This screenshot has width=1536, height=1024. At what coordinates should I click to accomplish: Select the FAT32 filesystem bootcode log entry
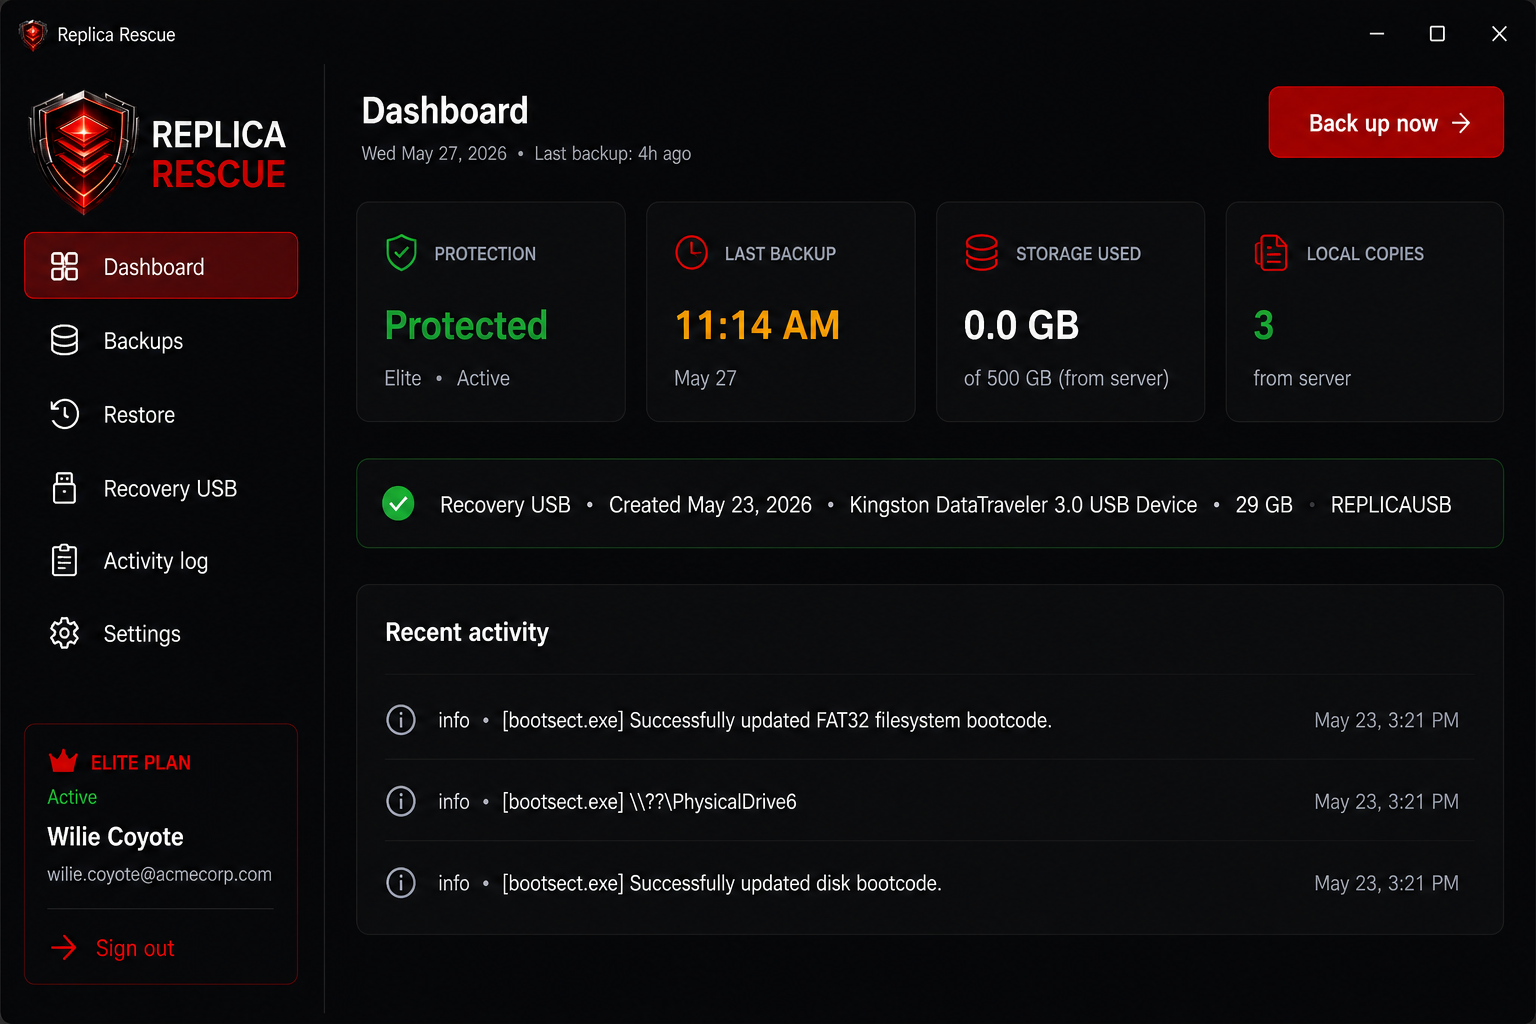(929, 720)
